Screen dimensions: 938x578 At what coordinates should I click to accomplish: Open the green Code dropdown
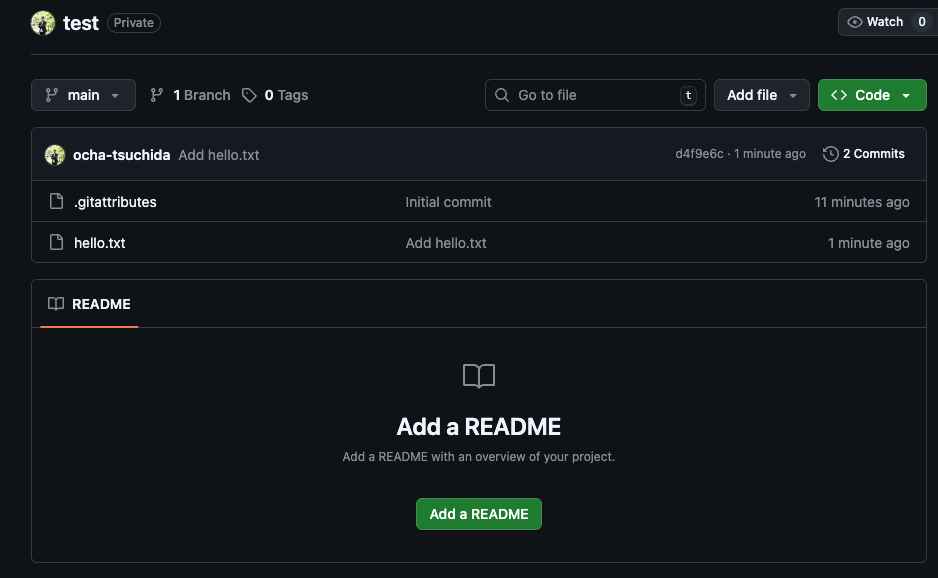click(x=871, y=95)
